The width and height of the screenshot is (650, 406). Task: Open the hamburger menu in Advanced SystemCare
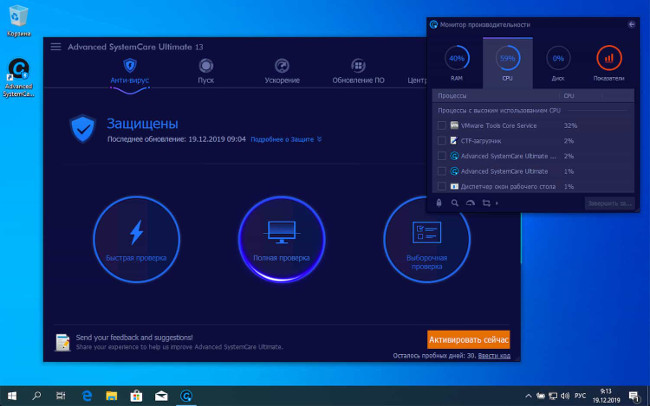click(x=56, y=47)
